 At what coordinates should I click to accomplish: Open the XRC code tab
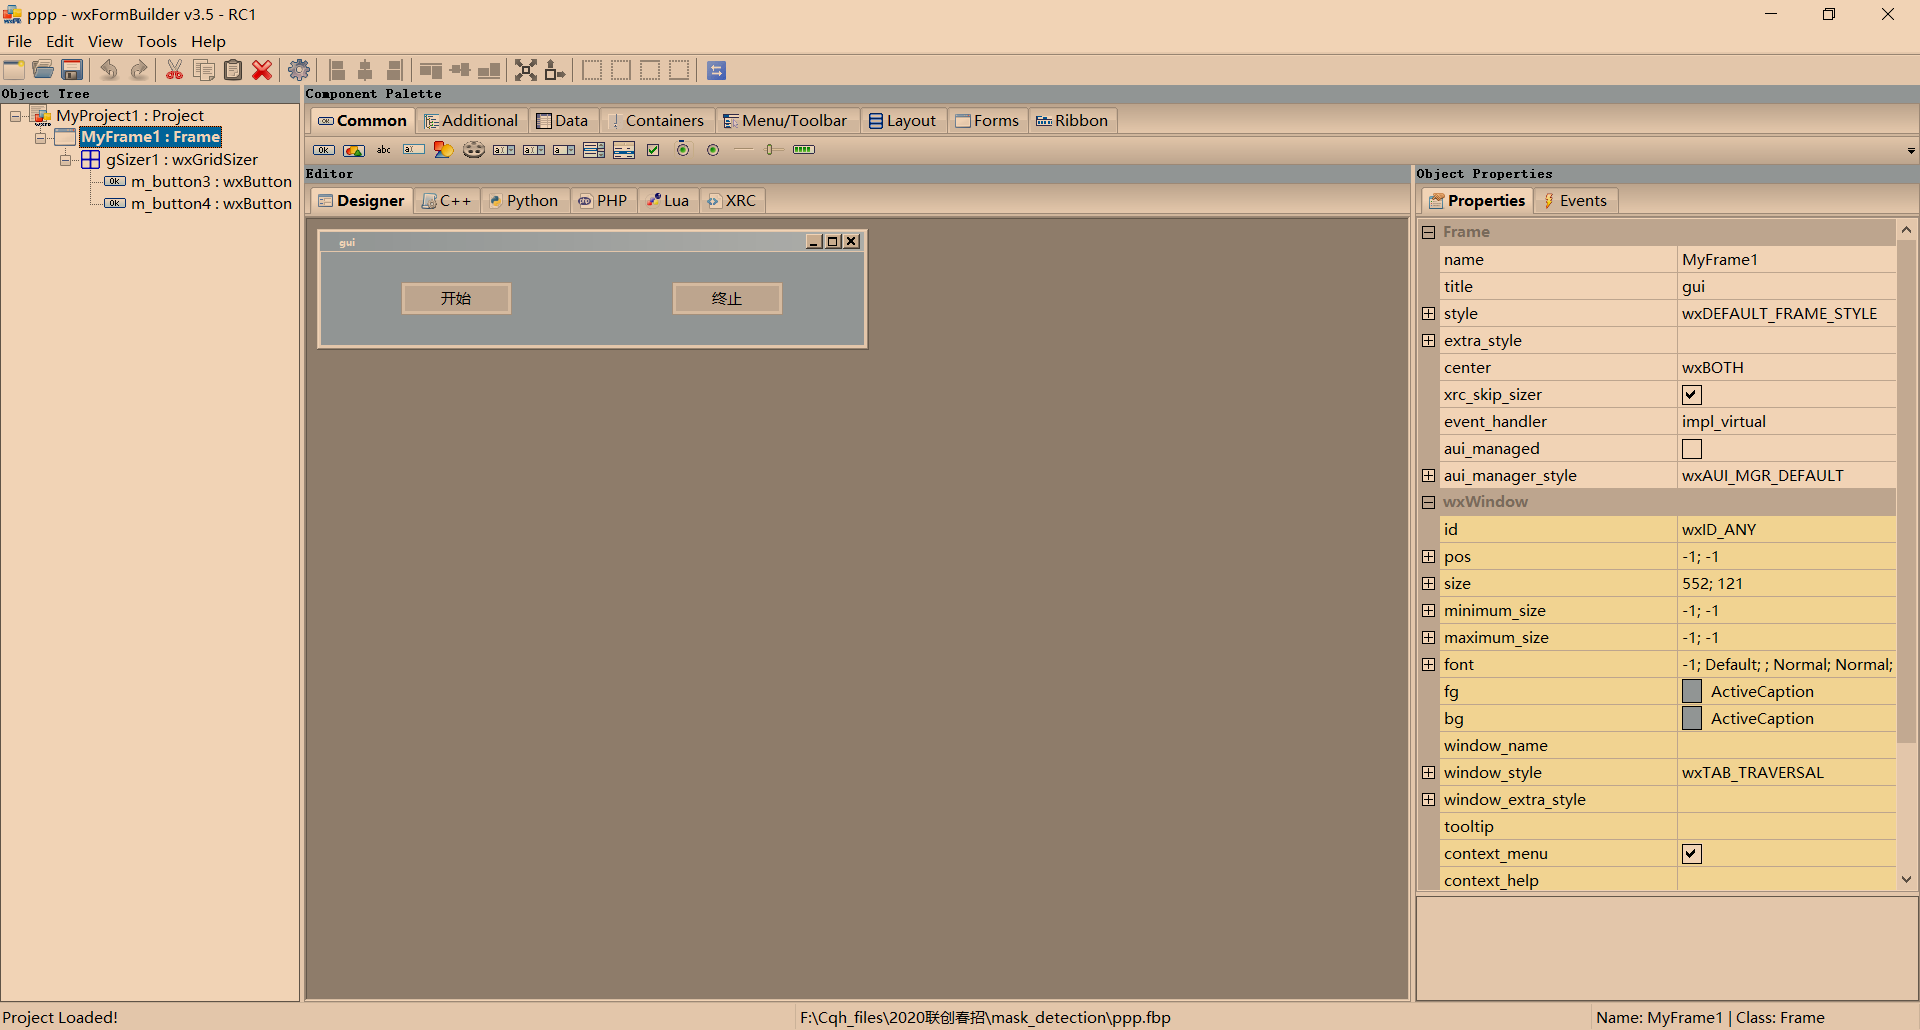pyautogui.click(x=731, y=201)
